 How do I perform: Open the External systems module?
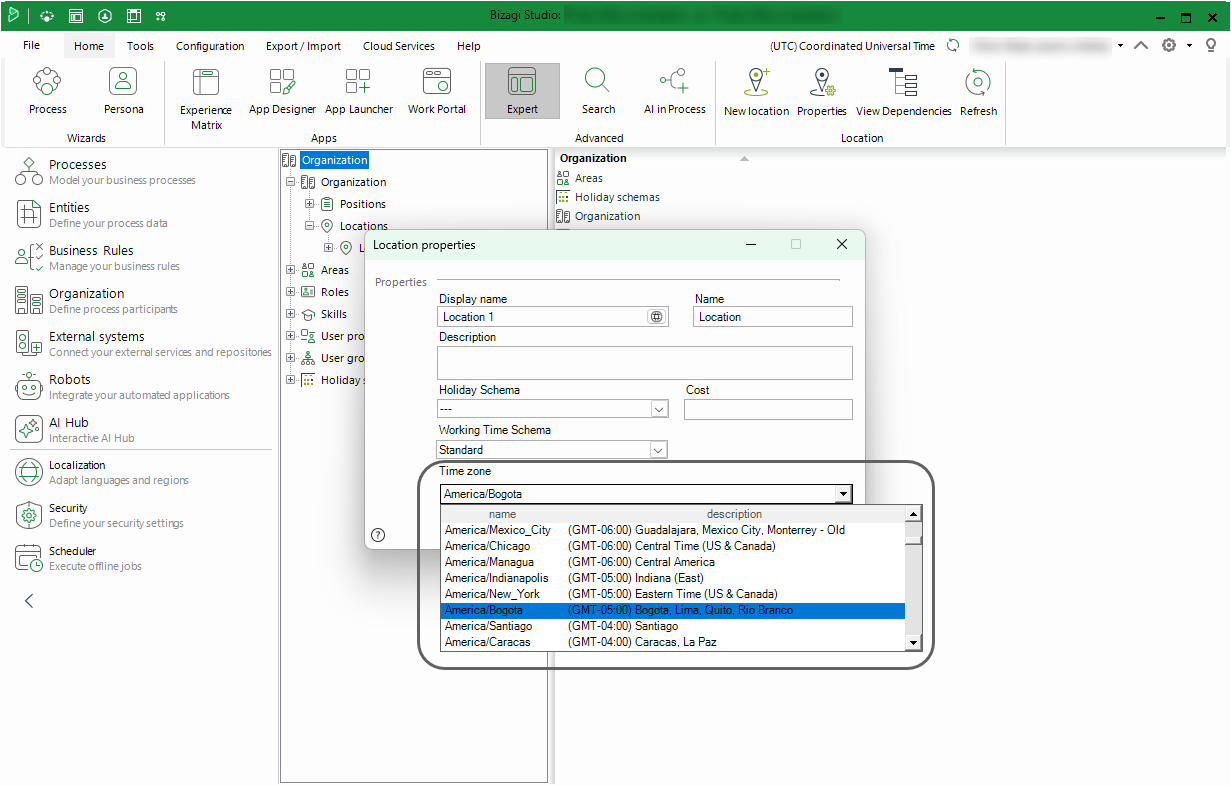143,344
